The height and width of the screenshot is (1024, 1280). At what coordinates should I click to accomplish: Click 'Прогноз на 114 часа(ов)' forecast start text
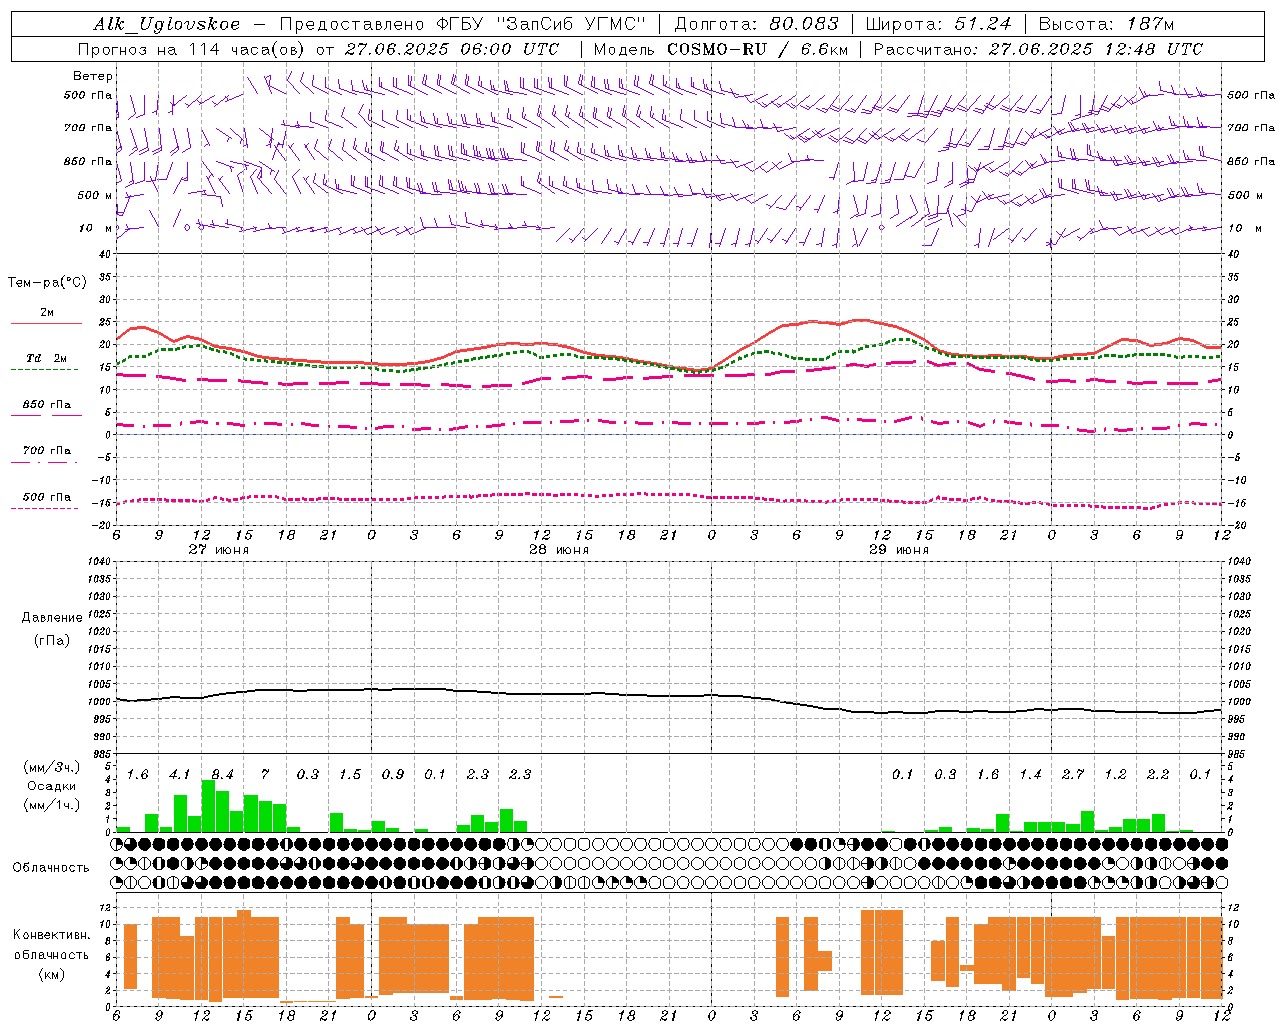[192, 49]
